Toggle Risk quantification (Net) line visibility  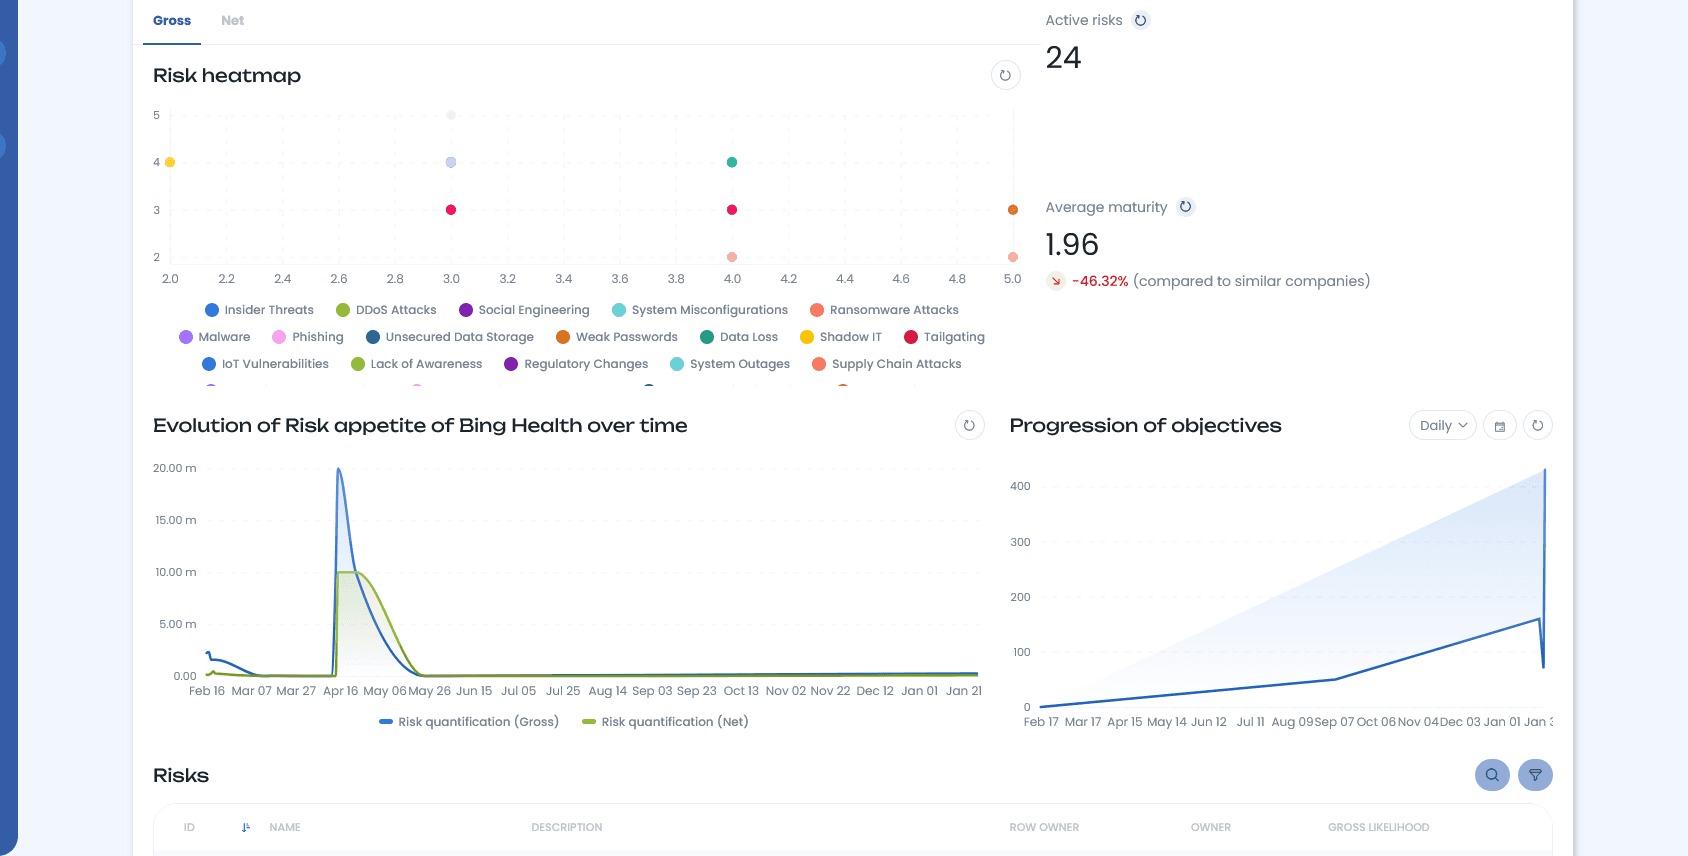tap(665, 722)
